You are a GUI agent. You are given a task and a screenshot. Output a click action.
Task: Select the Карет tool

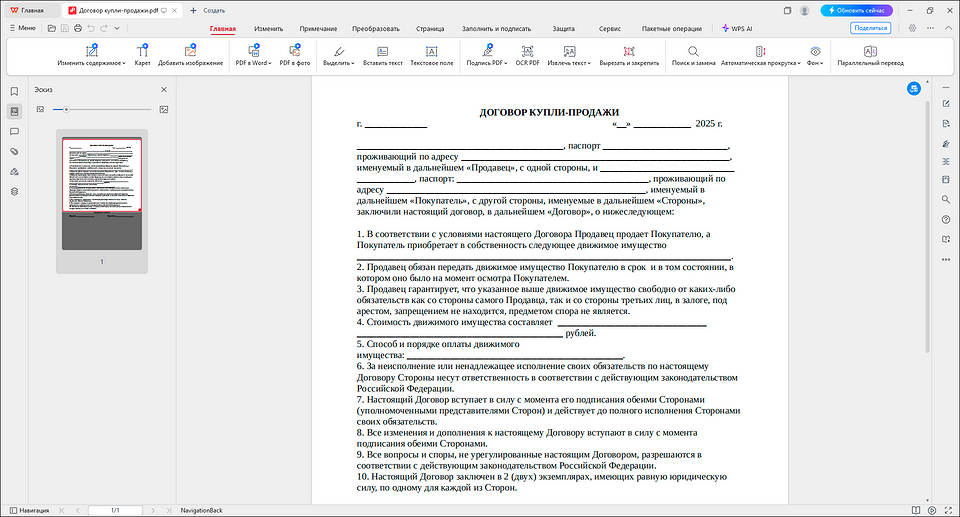pos(142,55)
